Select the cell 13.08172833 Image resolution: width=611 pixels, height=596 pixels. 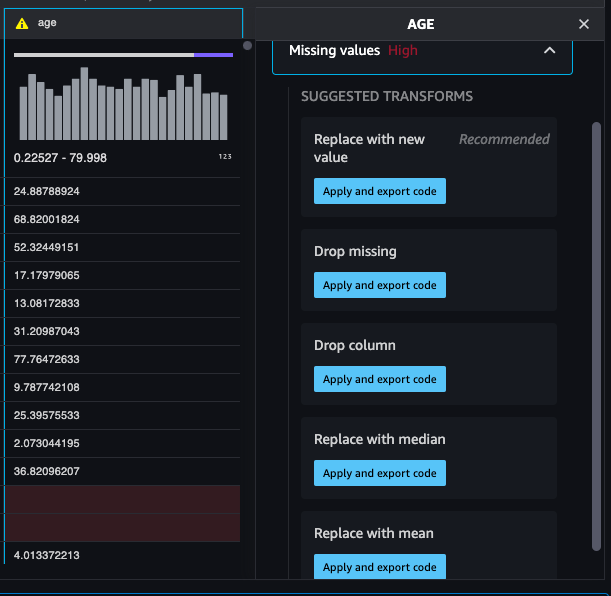pos(122,303)
